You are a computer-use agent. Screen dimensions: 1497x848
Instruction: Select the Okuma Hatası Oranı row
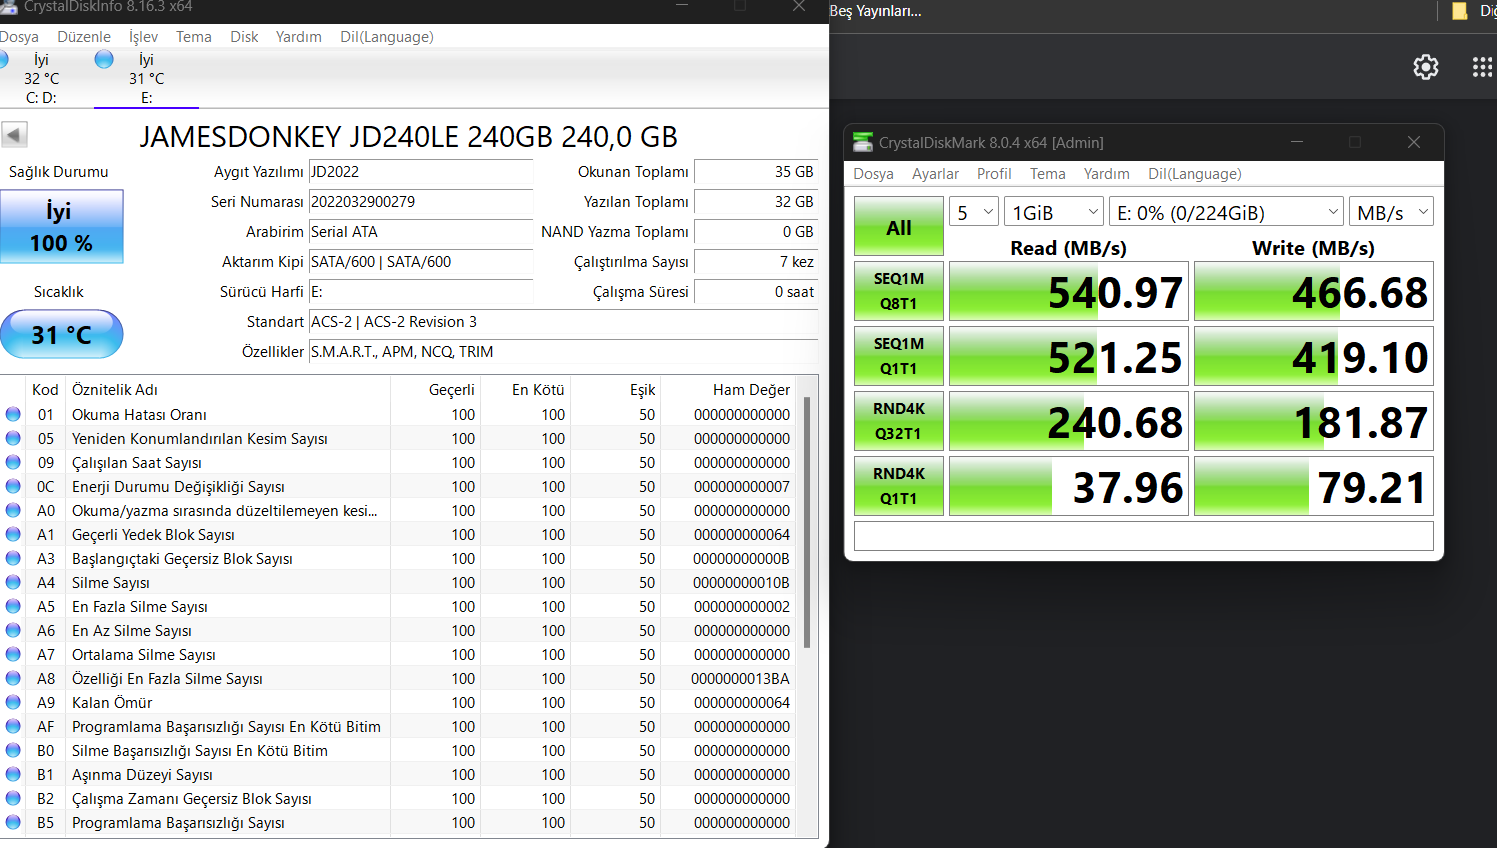click(x=400, y=414)
